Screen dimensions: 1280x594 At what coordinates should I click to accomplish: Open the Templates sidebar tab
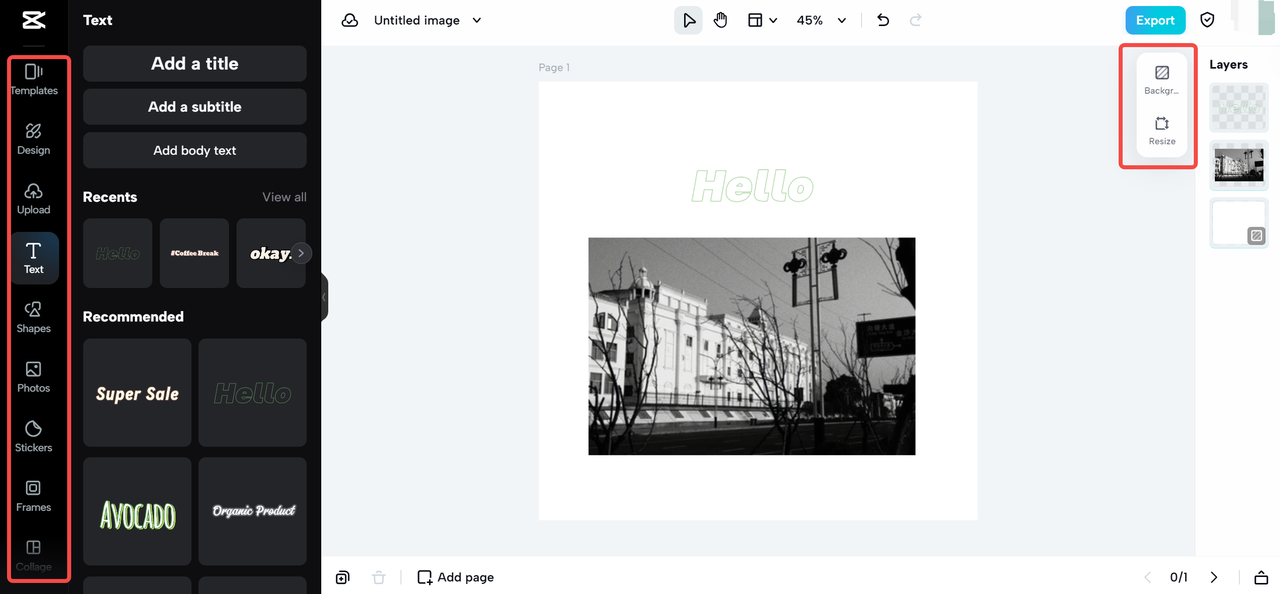(34, 79)
